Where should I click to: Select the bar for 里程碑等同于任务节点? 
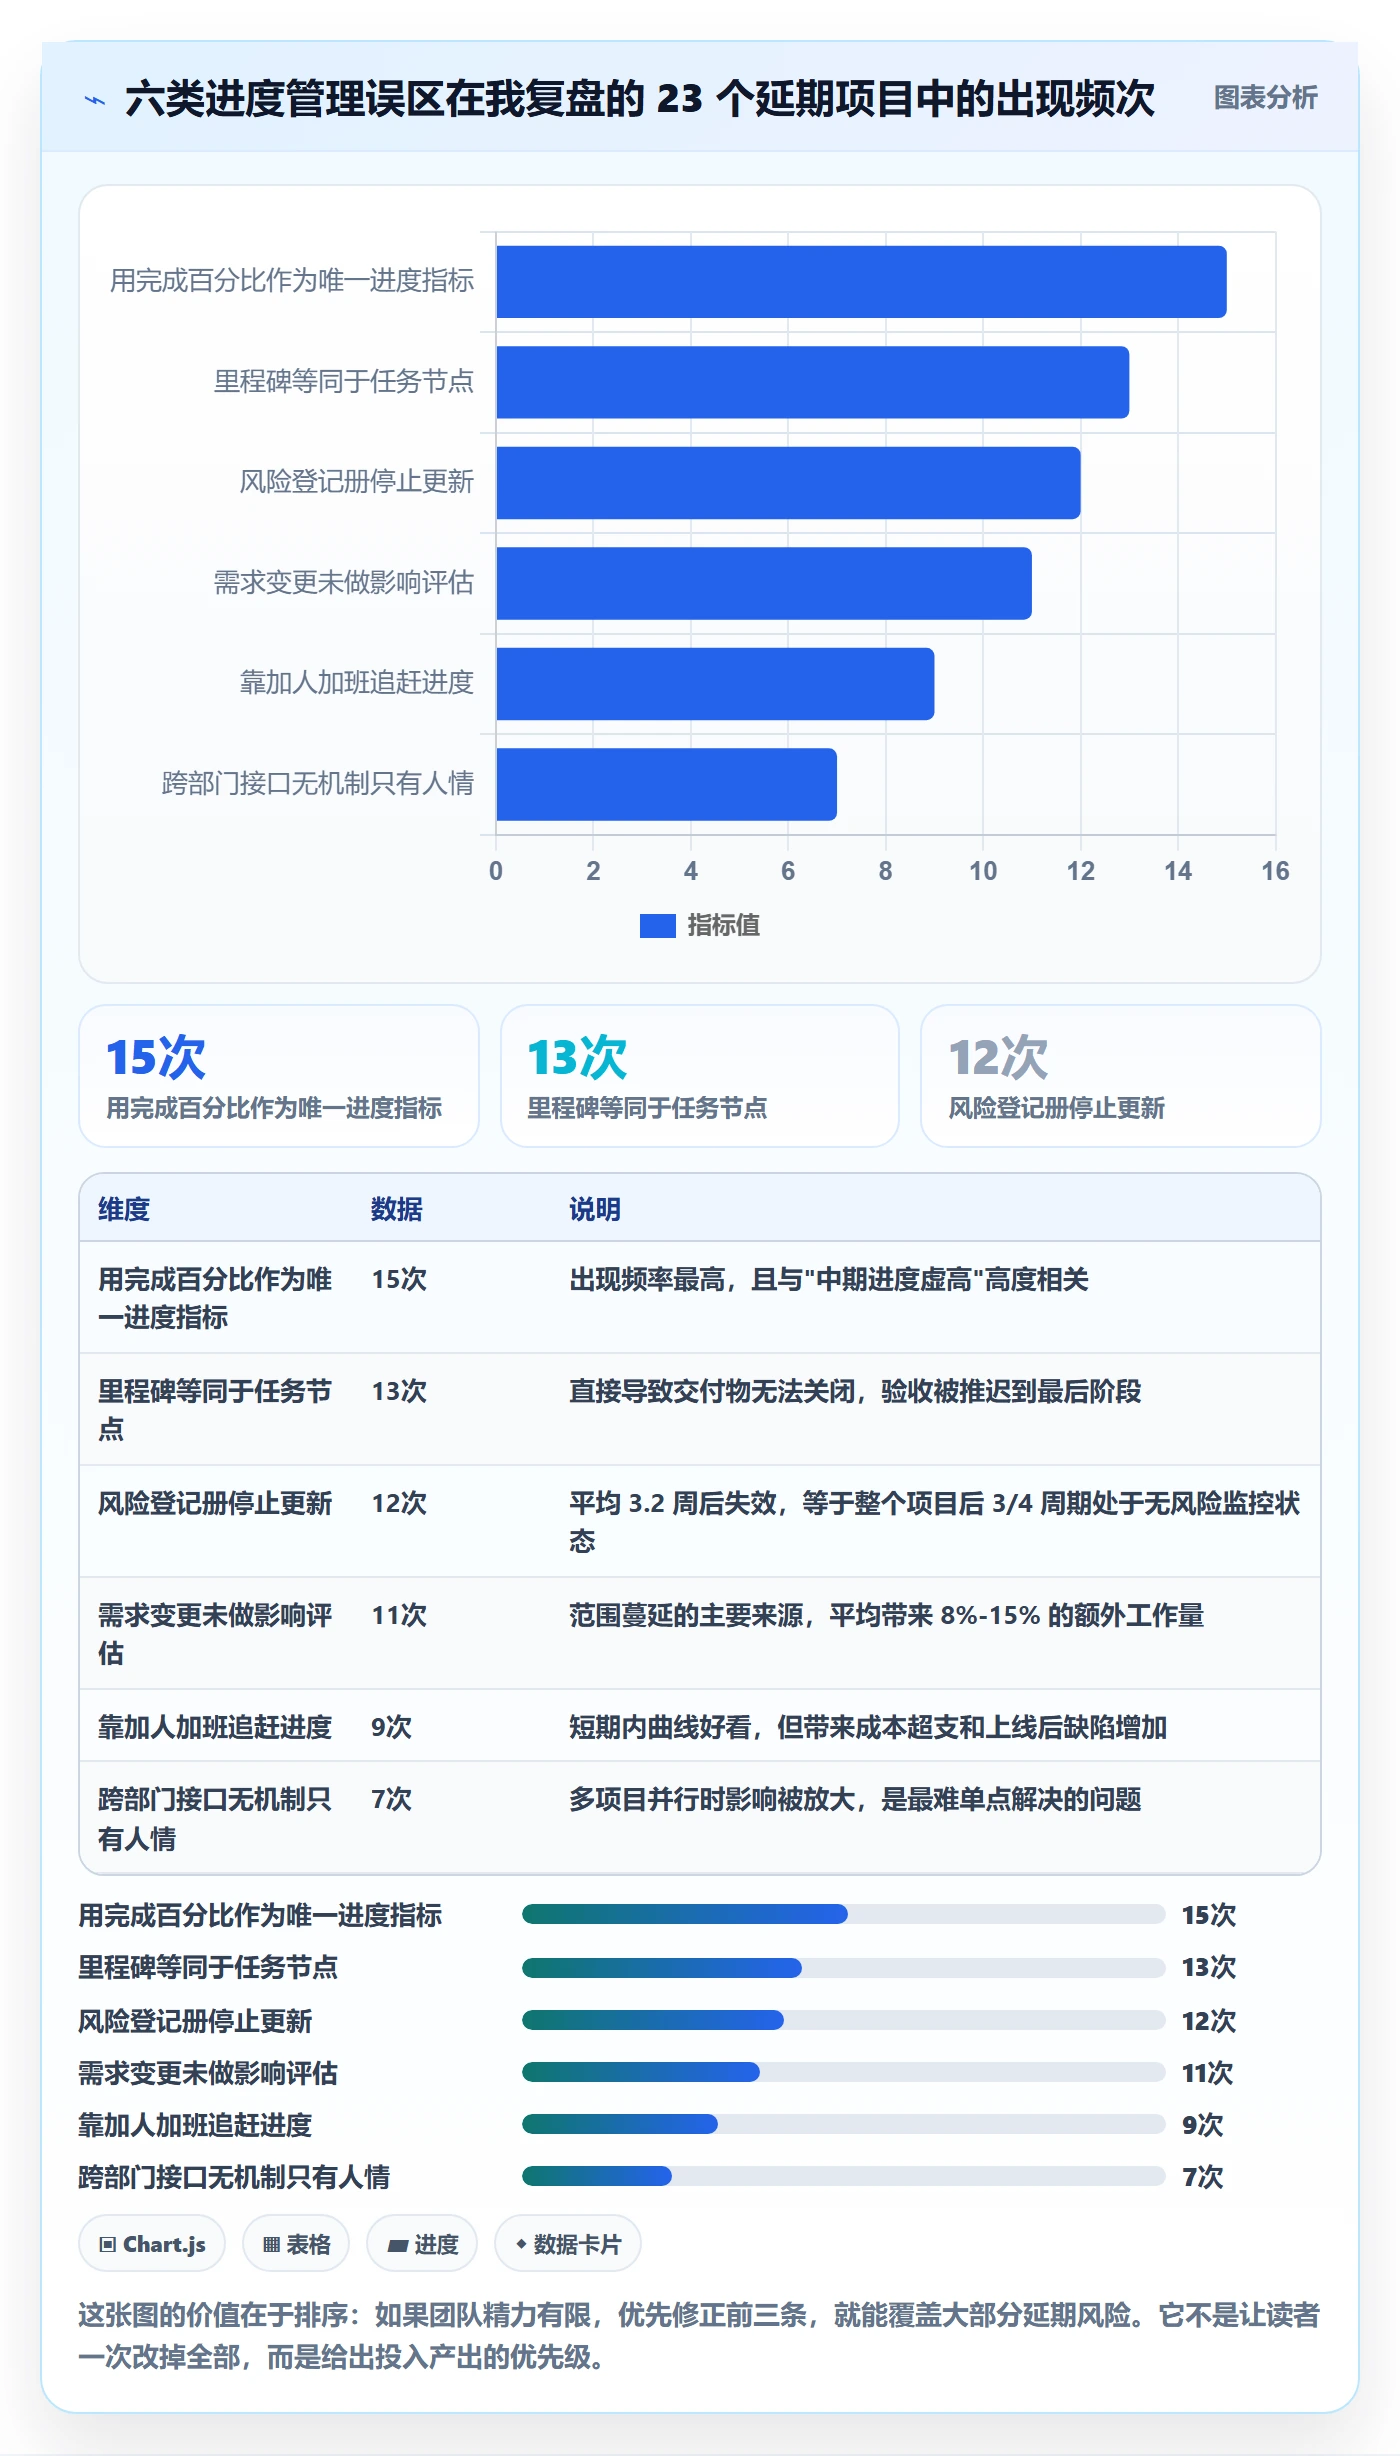click(812, 382)
